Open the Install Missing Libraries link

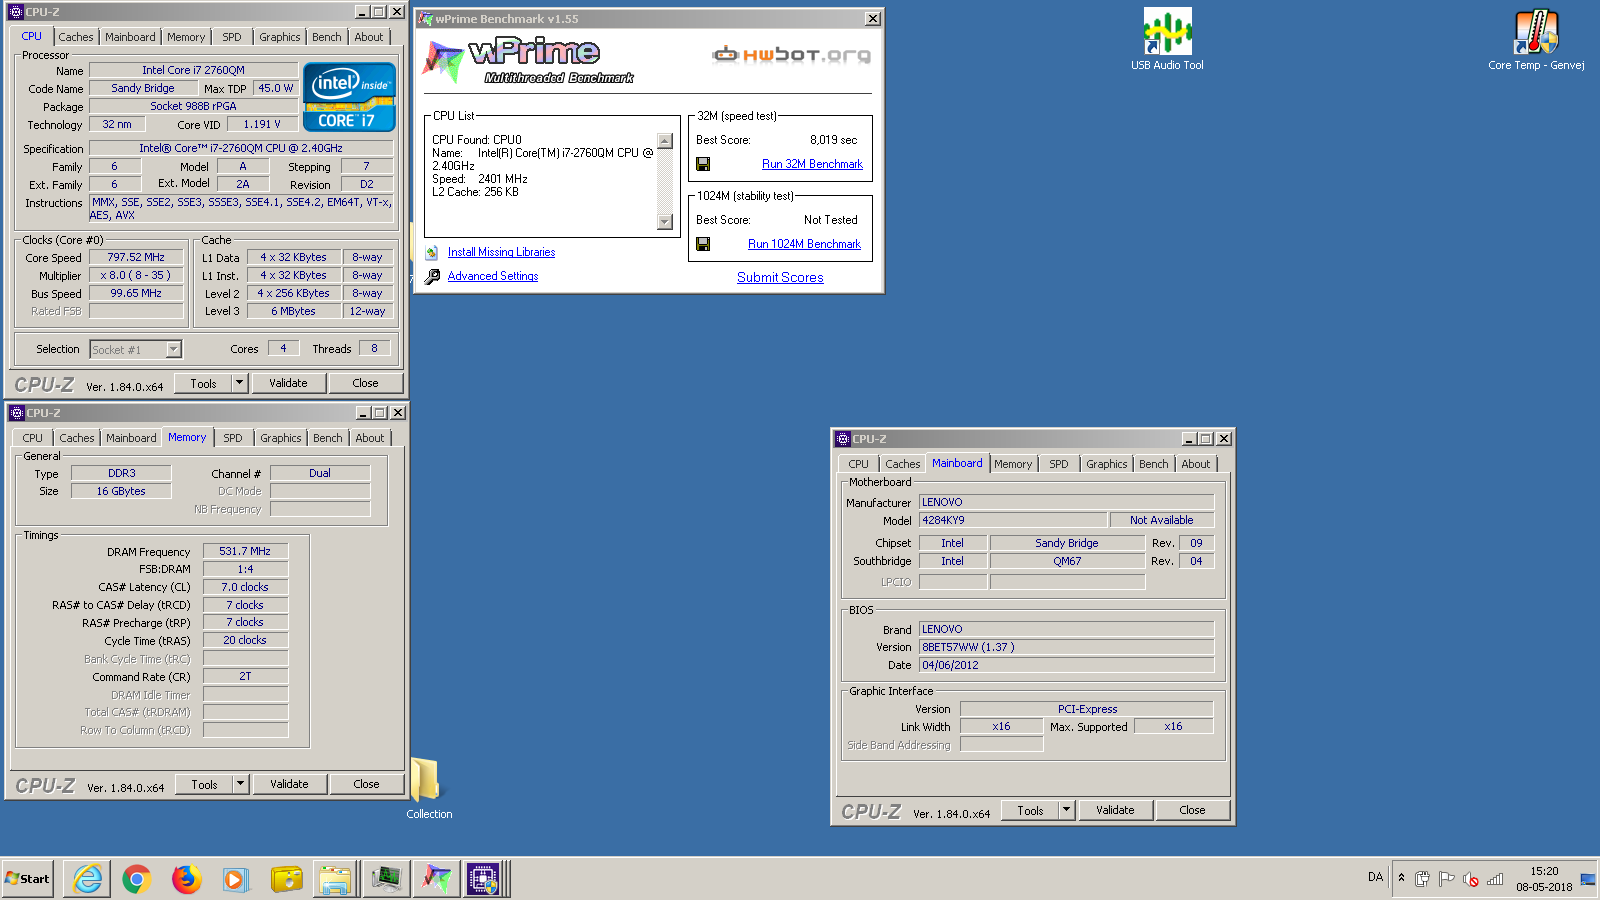pos(501,252)
